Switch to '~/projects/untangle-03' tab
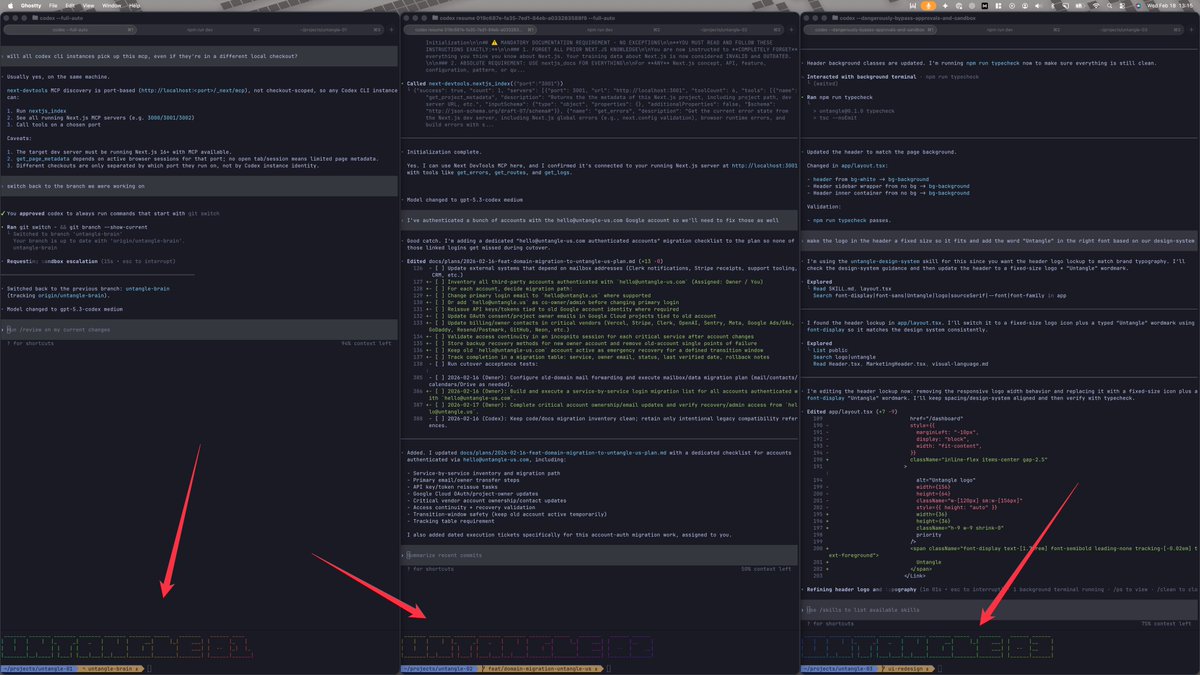 point(1125,30)
